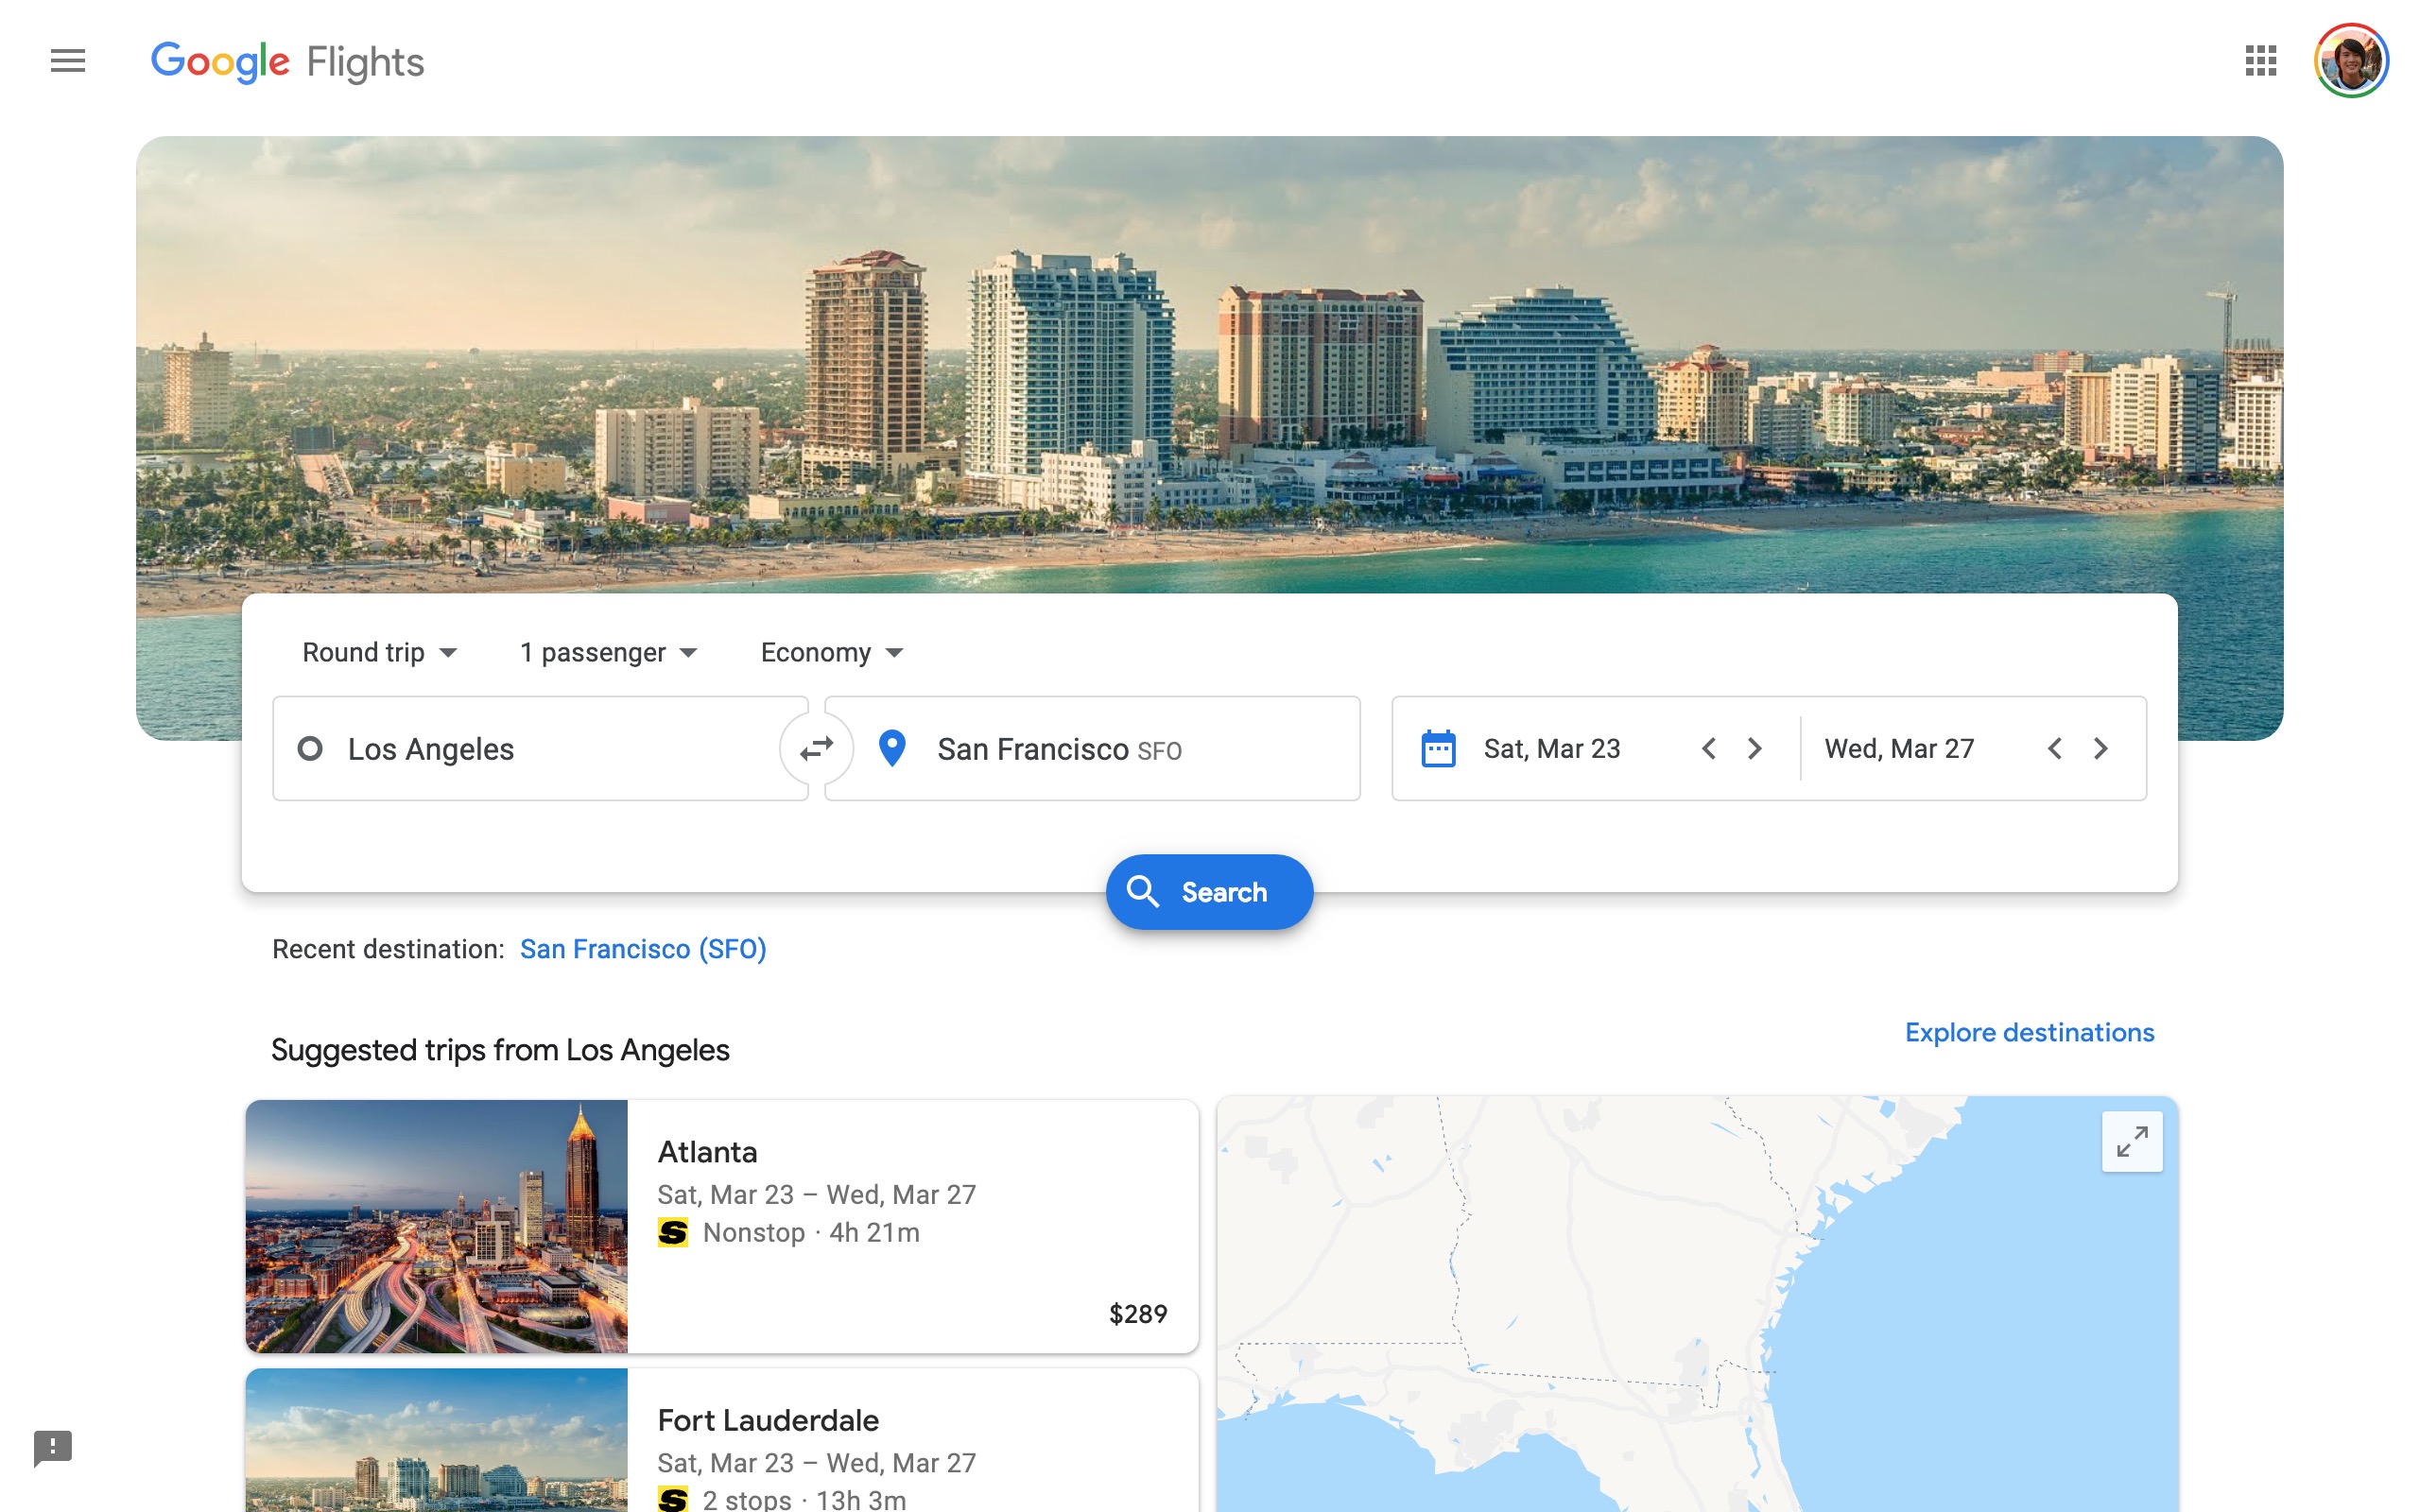Open the Google apps grid
Screen dimensions: 2420x1512
point(2259,61)
